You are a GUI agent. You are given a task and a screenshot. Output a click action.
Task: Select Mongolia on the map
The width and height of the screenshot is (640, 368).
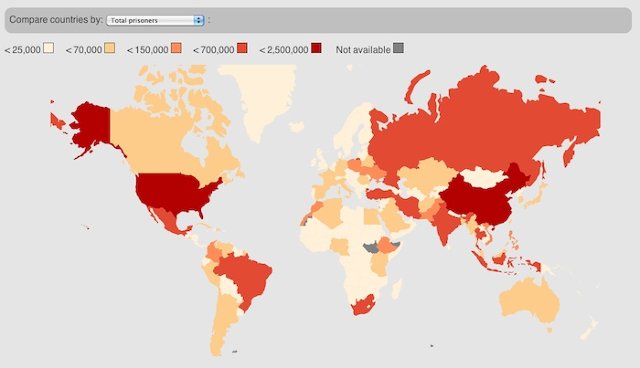coord(484,177)
